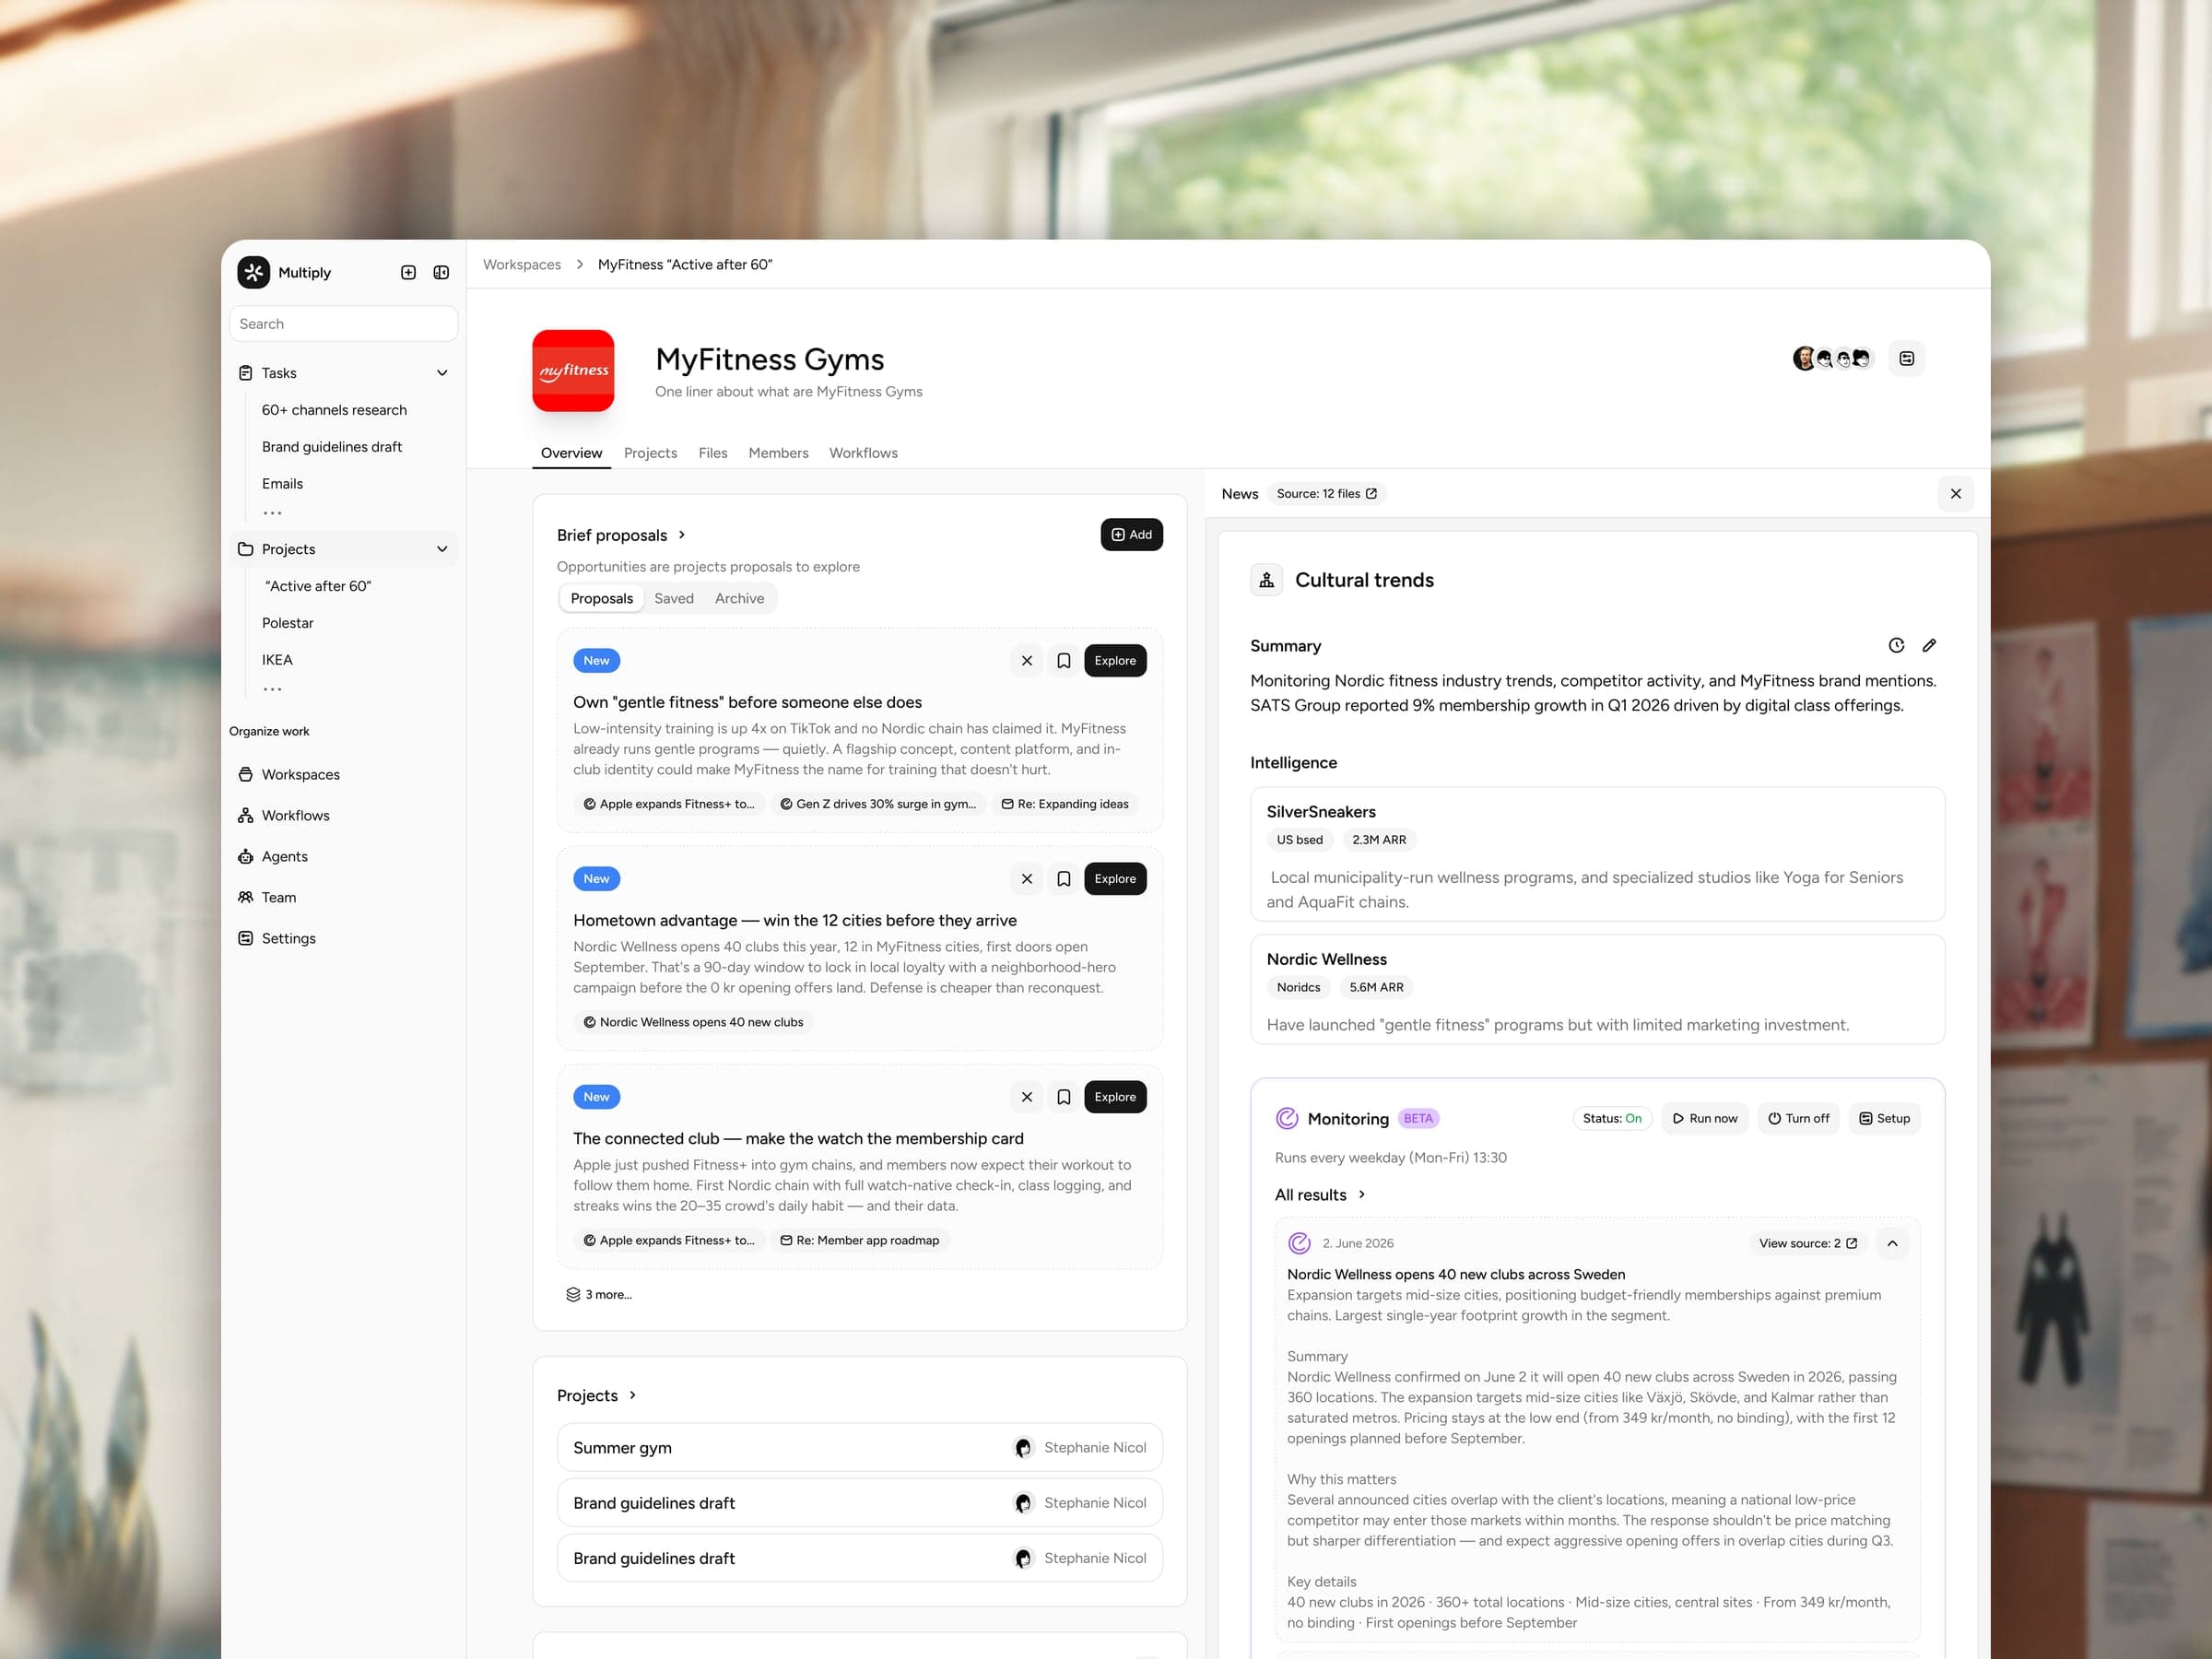
Task: Bookmark the Hometown advantage proposal
Action: (x=1064, y=879)
